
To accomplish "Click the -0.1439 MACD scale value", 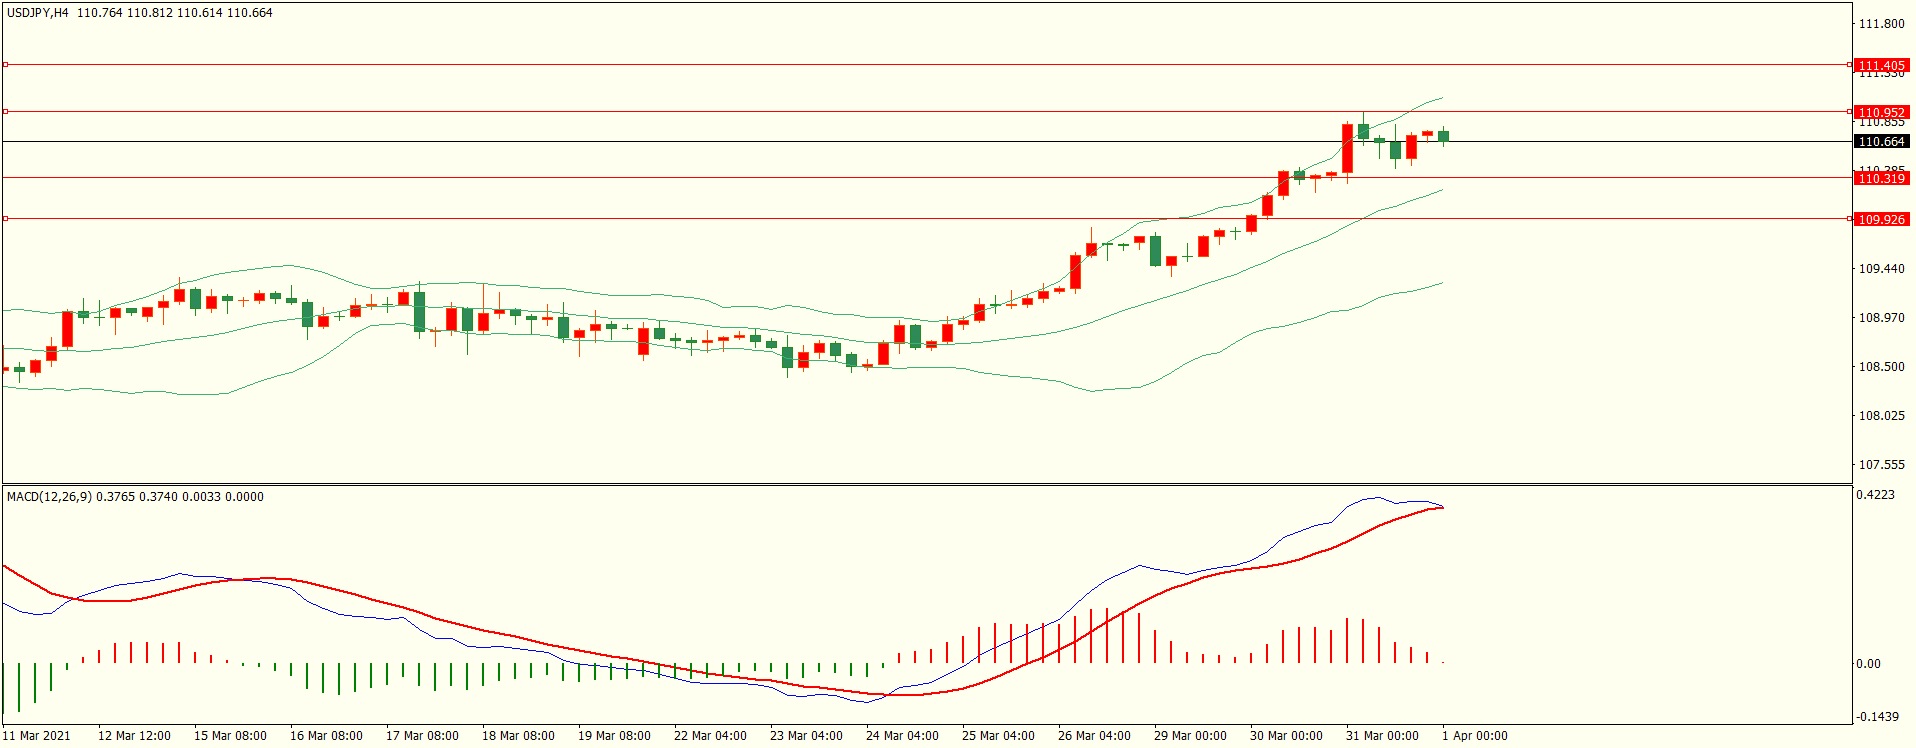I will 1877,717.
